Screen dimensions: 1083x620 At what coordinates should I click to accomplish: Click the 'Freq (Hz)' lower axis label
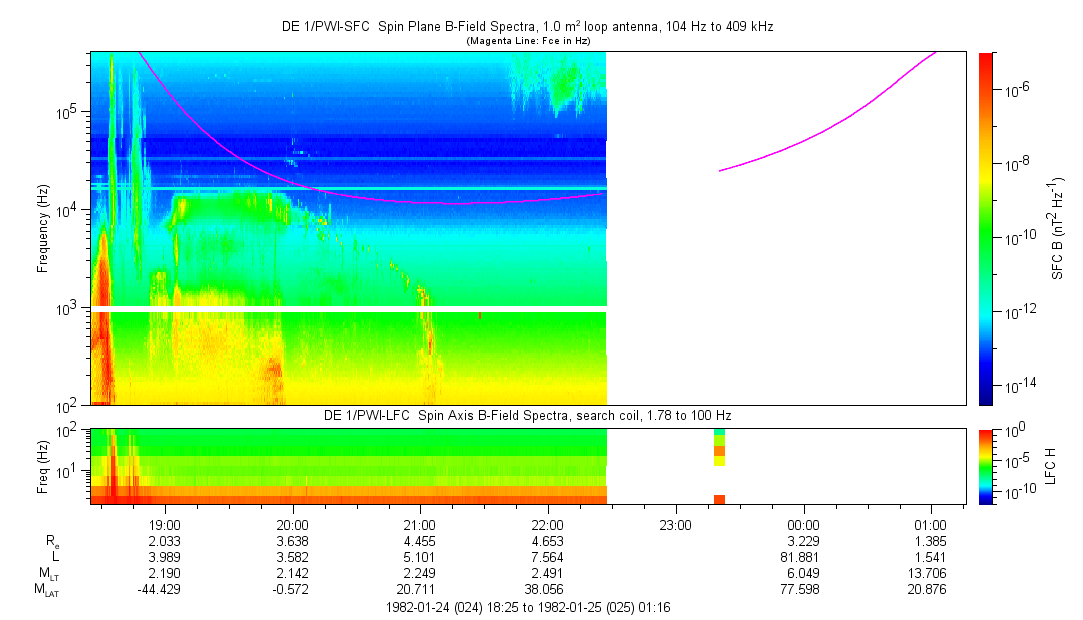point(43,467)
